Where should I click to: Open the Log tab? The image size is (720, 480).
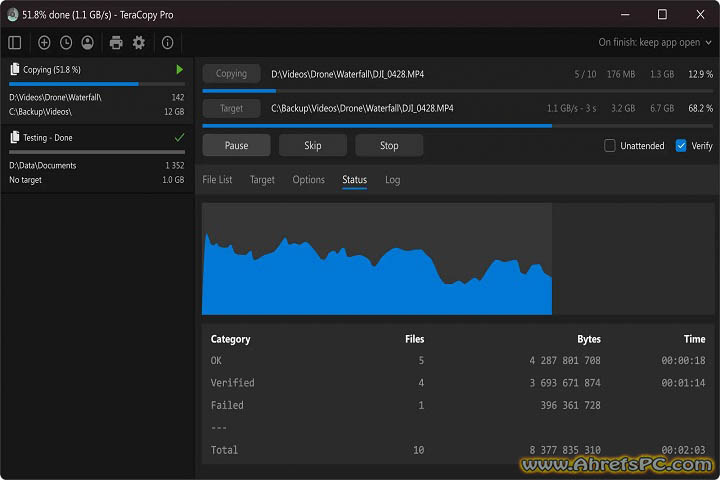pos(393,180)
